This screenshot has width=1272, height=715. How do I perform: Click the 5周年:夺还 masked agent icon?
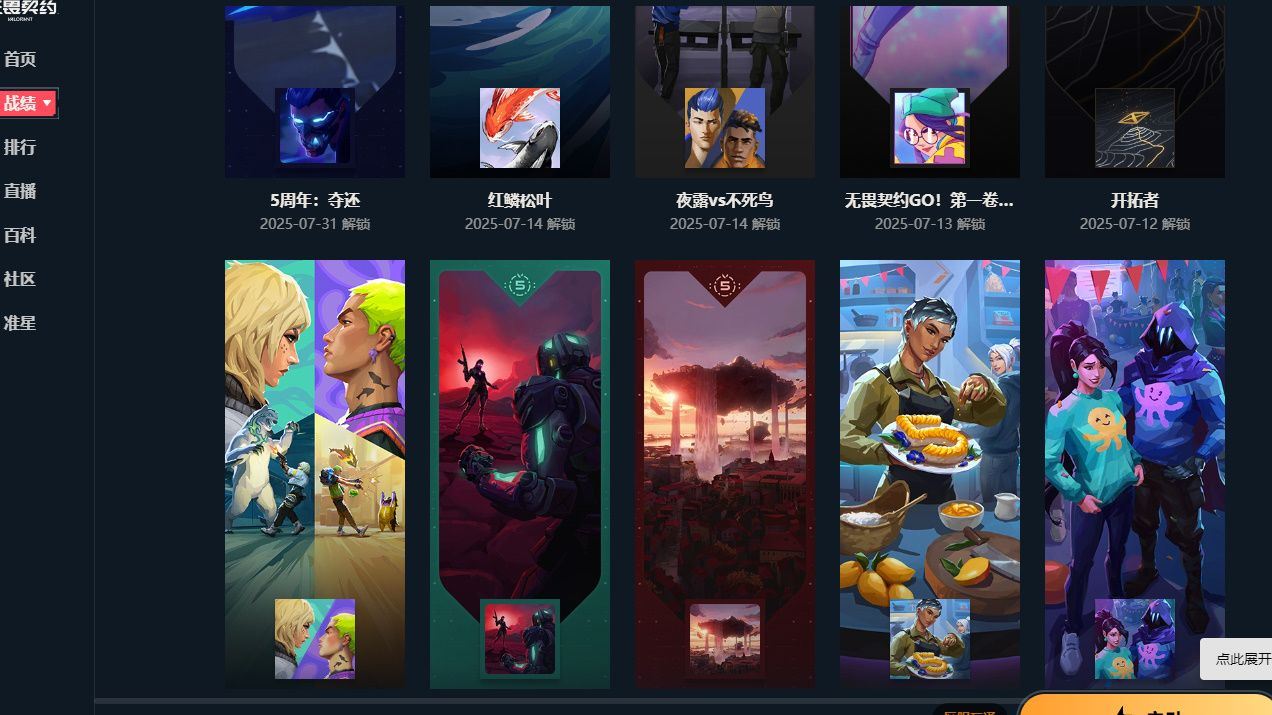coord(315,127)
